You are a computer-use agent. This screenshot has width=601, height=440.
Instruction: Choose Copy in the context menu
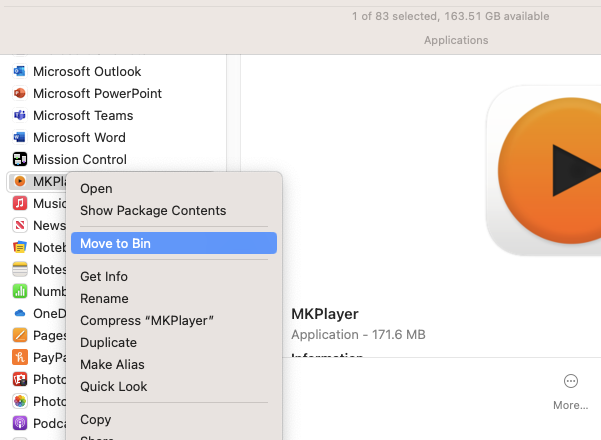coord(174,419)
